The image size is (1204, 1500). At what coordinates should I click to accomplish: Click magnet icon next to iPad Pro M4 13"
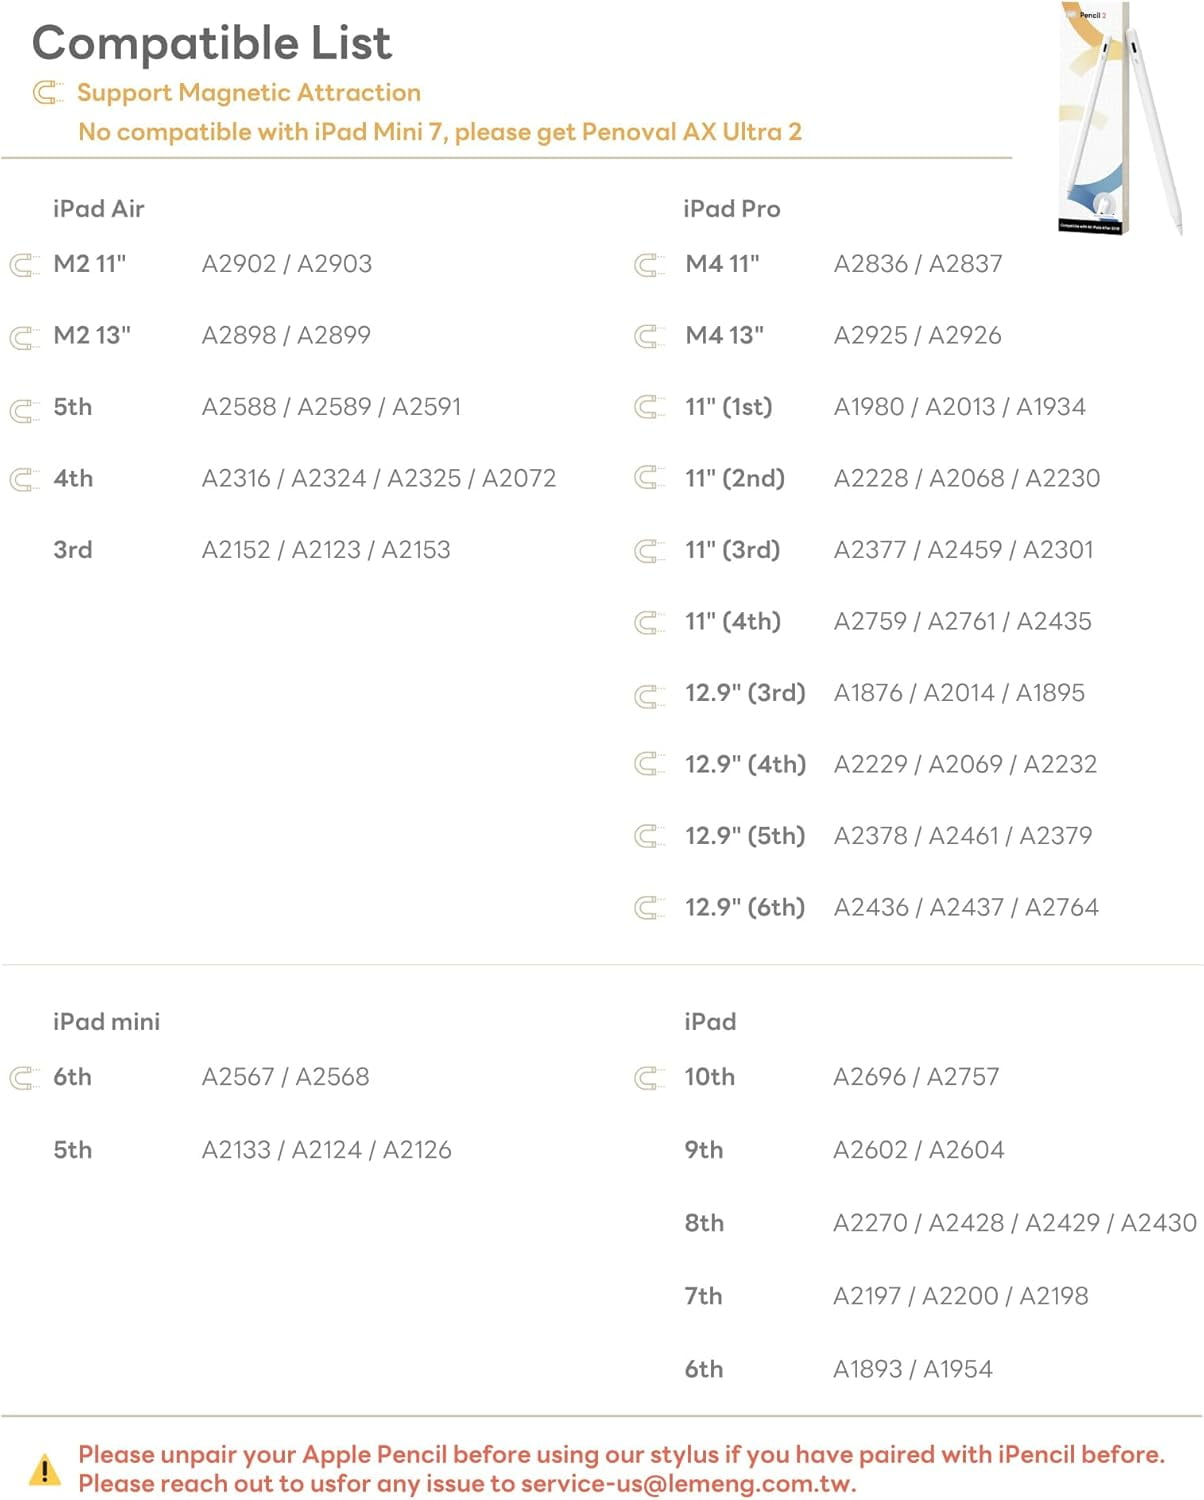(x=649, y=337)
